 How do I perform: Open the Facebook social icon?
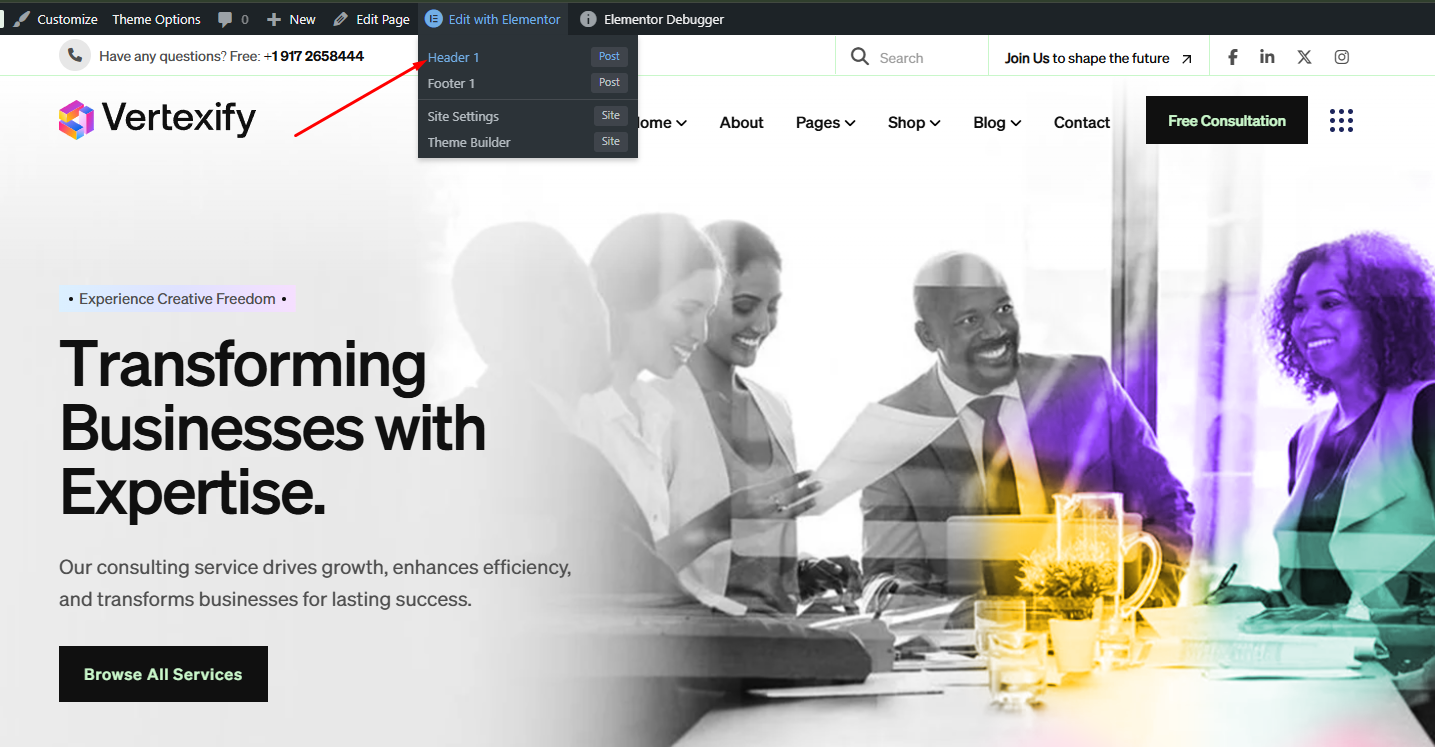click(x=1233, y=57)
